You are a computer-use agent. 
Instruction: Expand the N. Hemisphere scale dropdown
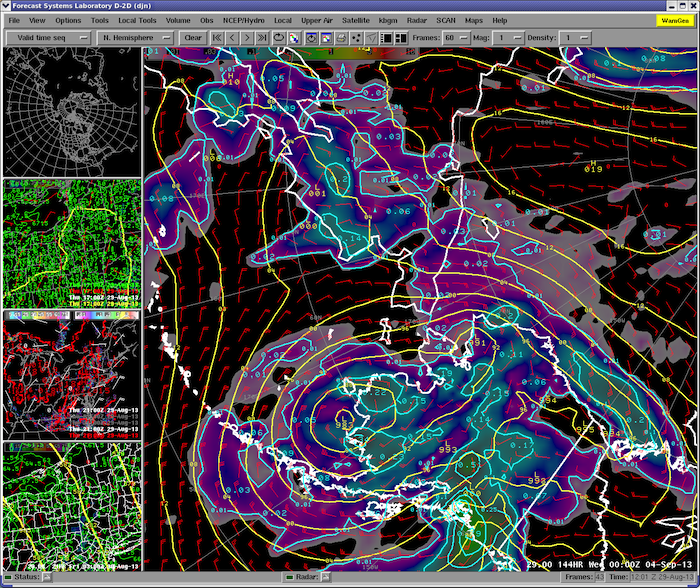click(136, 37)
